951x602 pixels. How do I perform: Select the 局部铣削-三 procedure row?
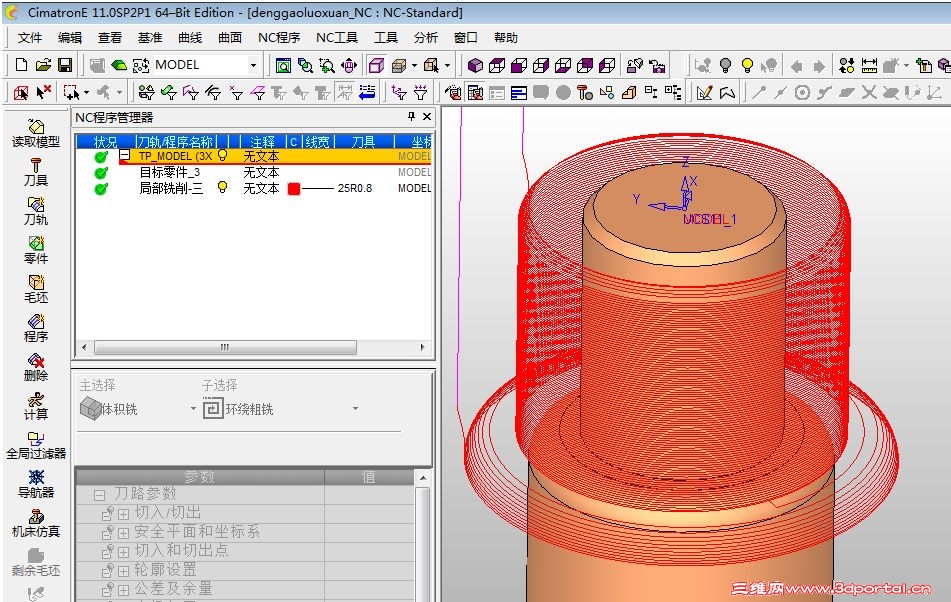(x=253, y=188)
